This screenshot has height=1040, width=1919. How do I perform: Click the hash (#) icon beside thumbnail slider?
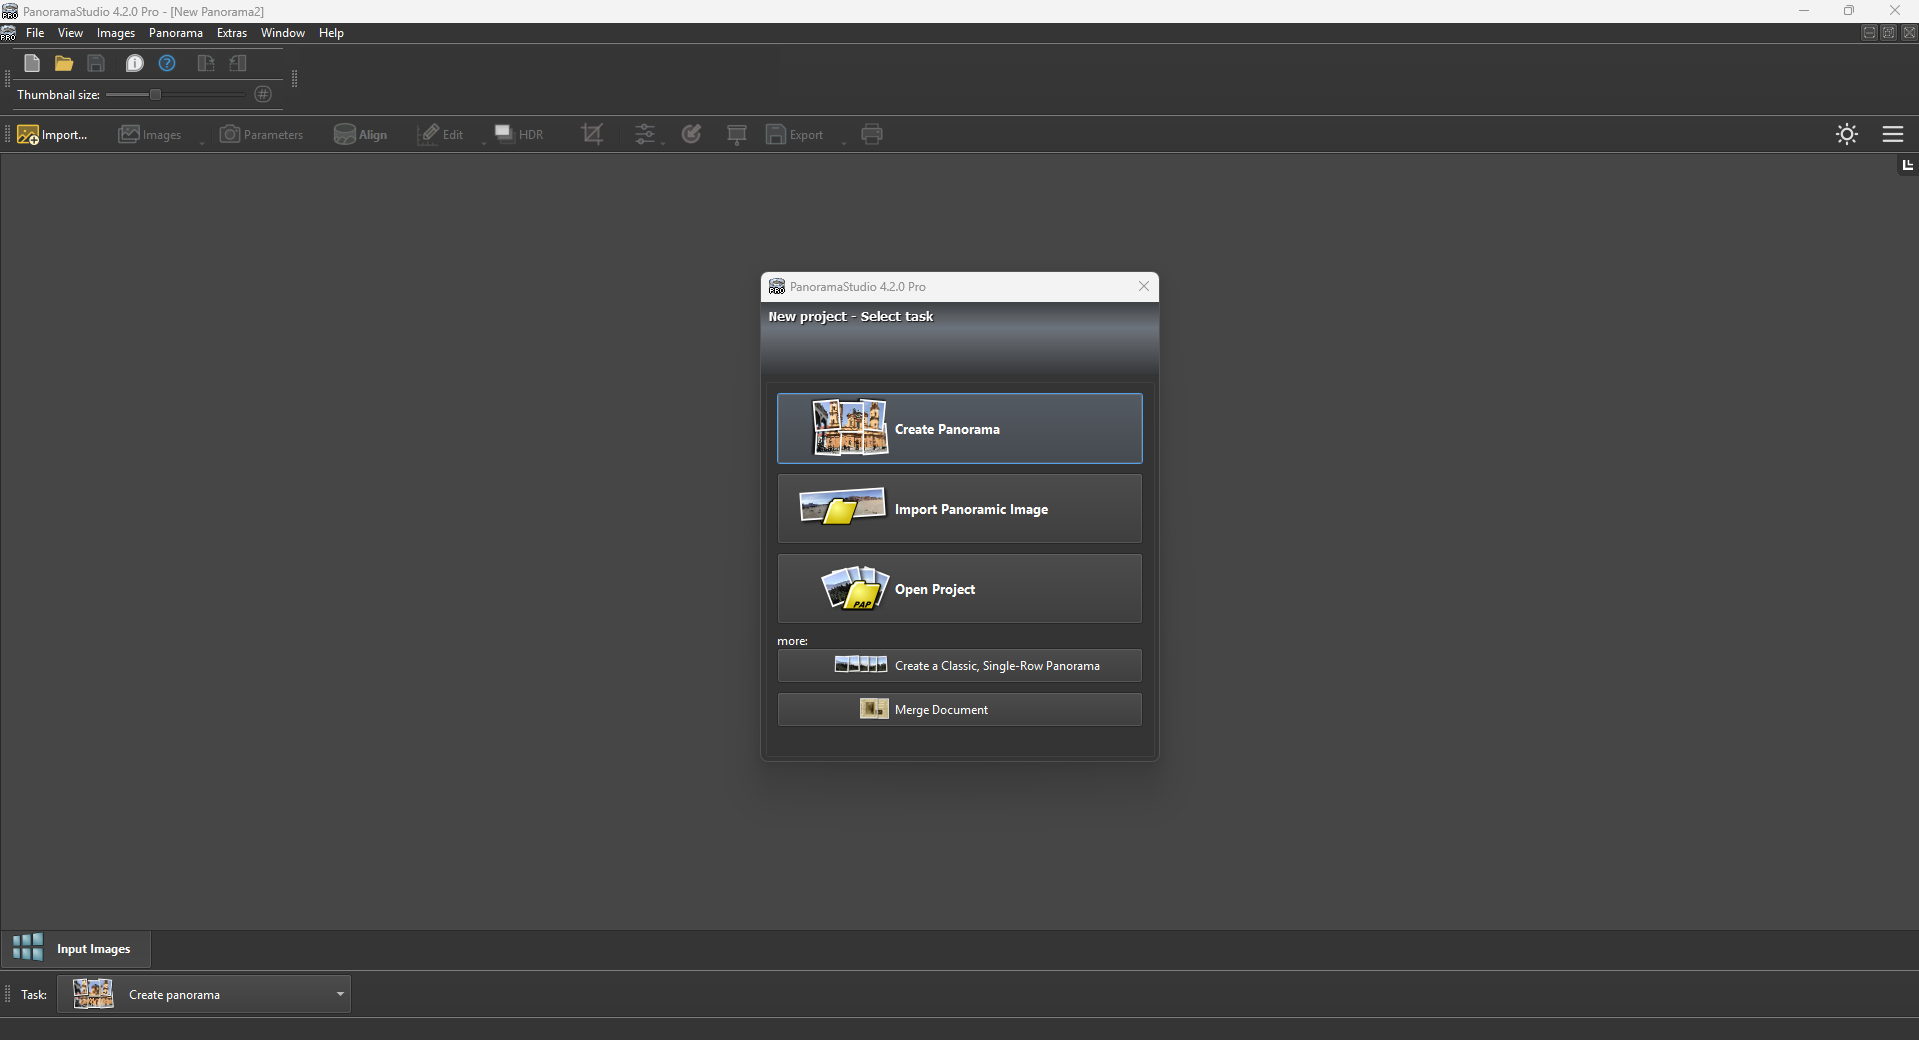[x=263, y=94]
